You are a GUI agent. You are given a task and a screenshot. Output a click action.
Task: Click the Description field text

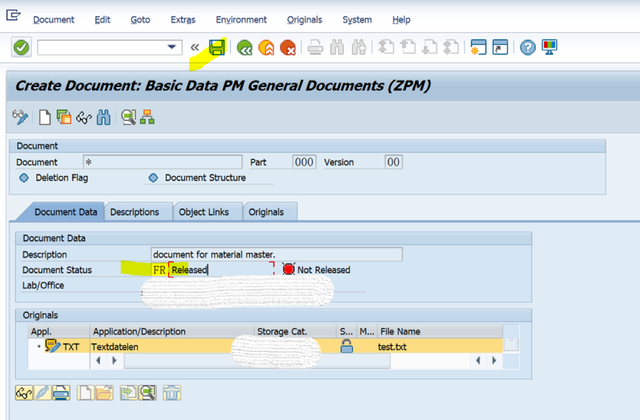click(x=276, y=254)
